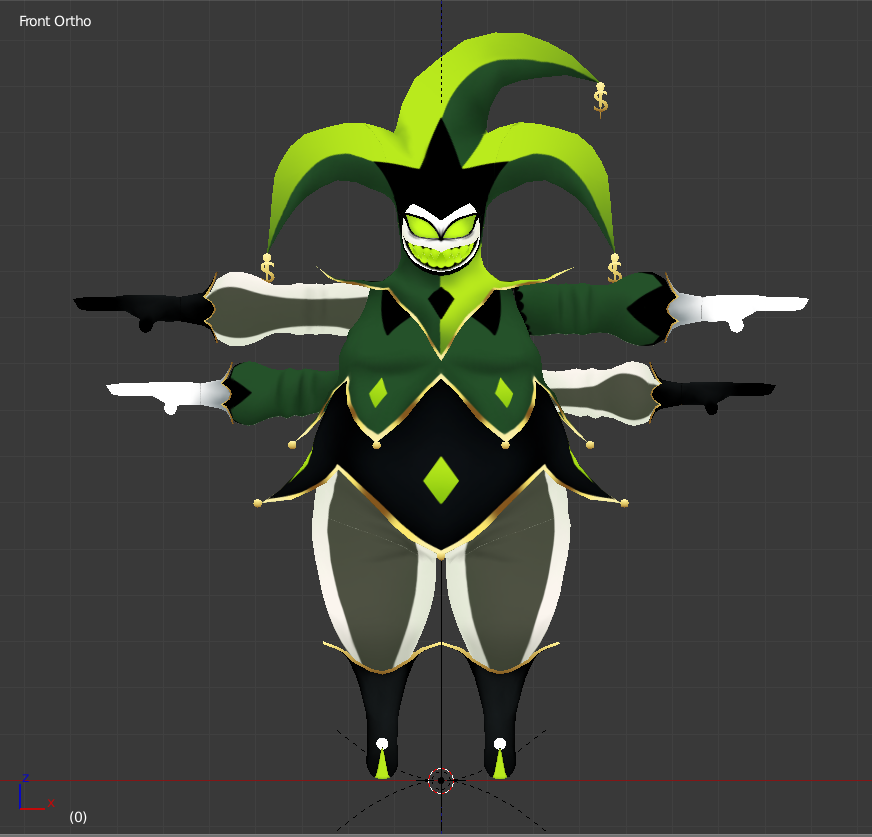
Task: Click the white pom-pom on the right boot
Action: point(500,744)
